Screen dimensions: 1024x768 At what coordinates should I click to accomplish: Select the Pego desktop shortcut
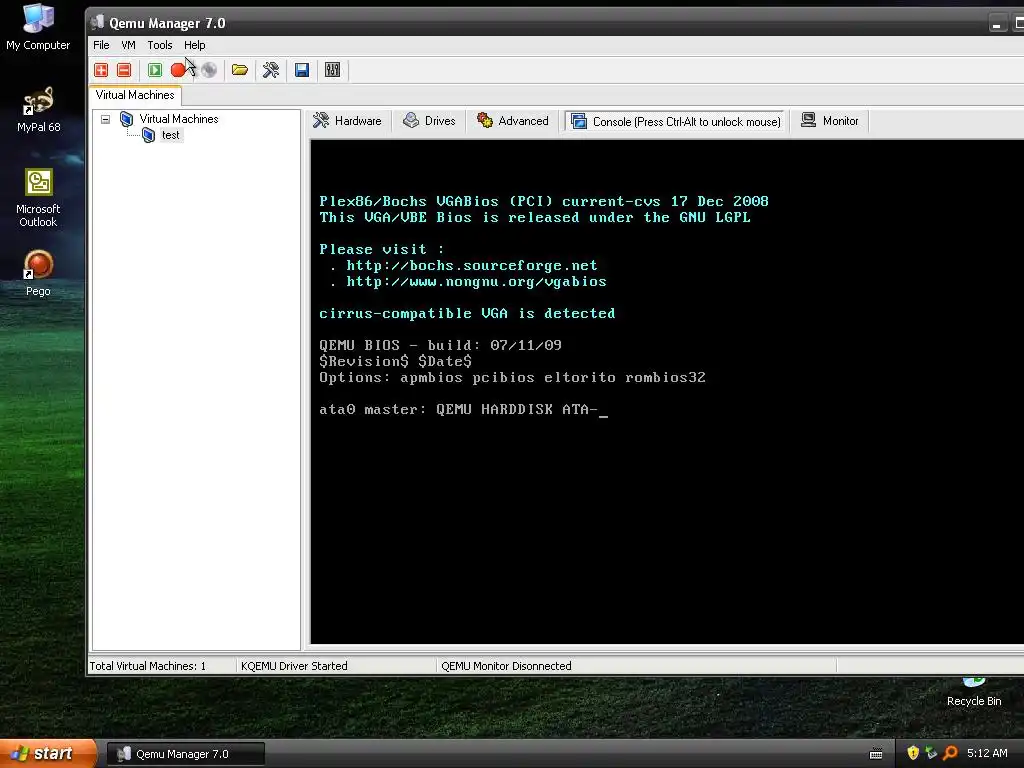(38, 273)
